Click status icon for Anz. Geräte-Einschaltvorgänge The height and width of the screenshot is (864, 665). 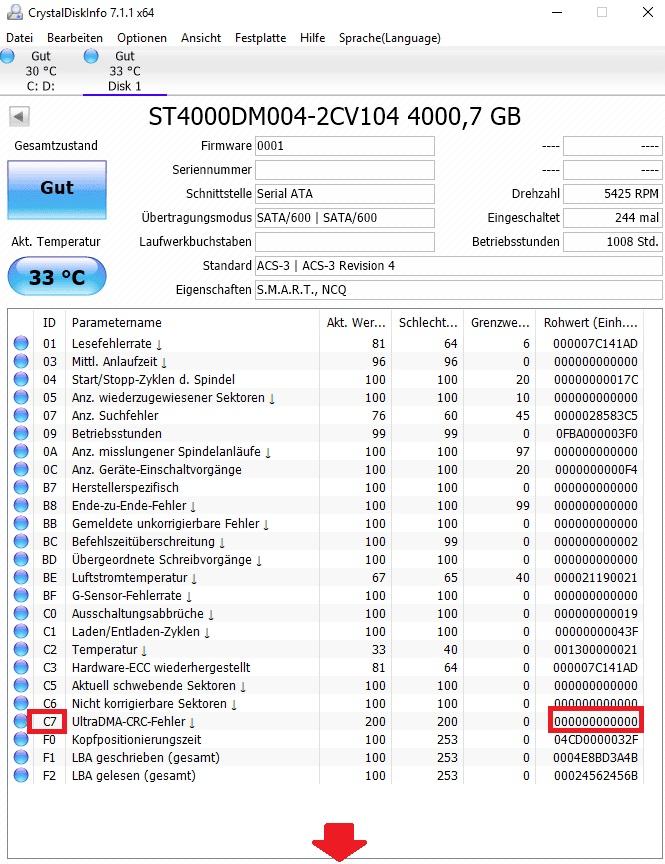[21, 469]
